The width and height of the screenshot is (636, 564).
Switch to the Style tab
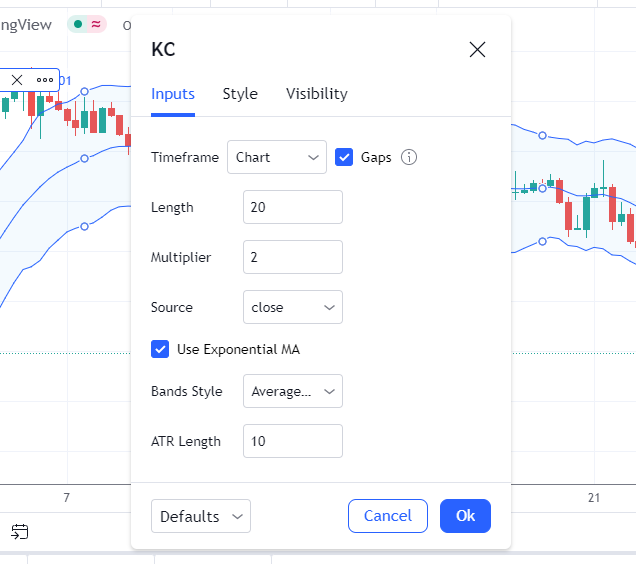[x=240, y=94]
